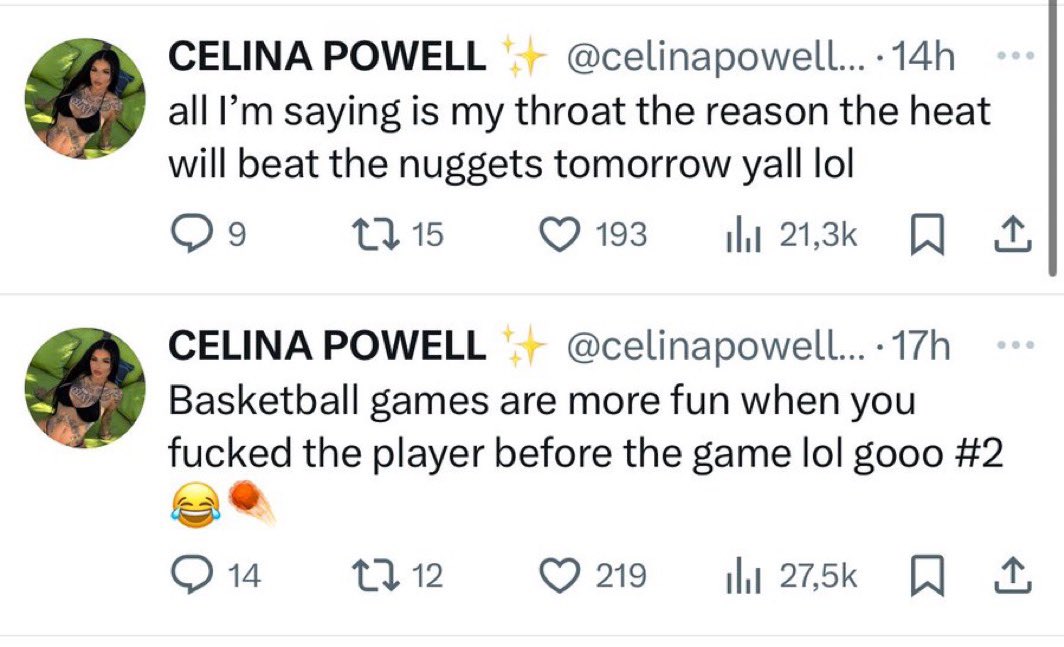1064x647 pixels.
Task: Reply to the Basketball games tweet
Action: (185, 575)
